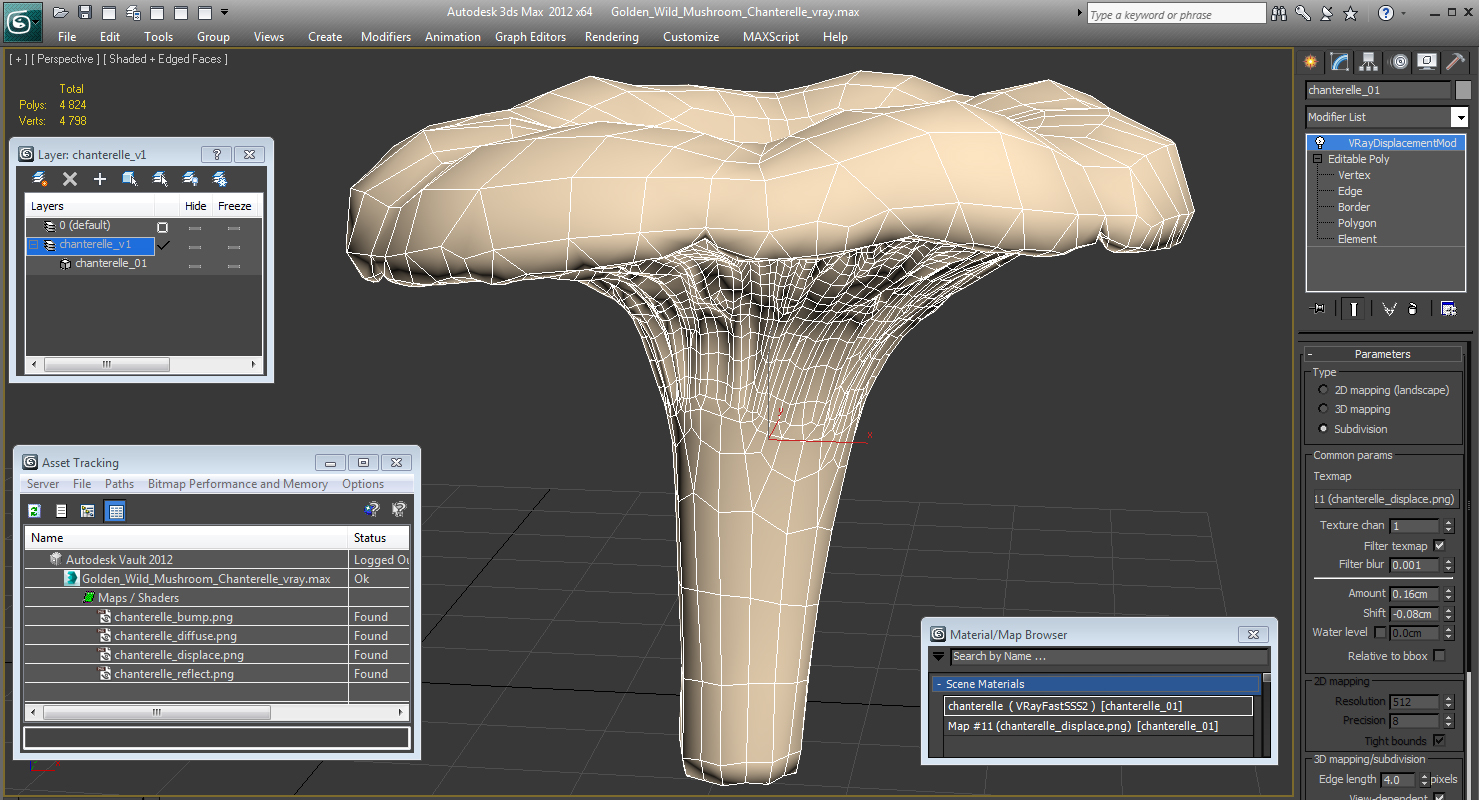
Task: Toggle Tight bounds checkbox
Action: pyautogui.click(x=1439, y=741)
